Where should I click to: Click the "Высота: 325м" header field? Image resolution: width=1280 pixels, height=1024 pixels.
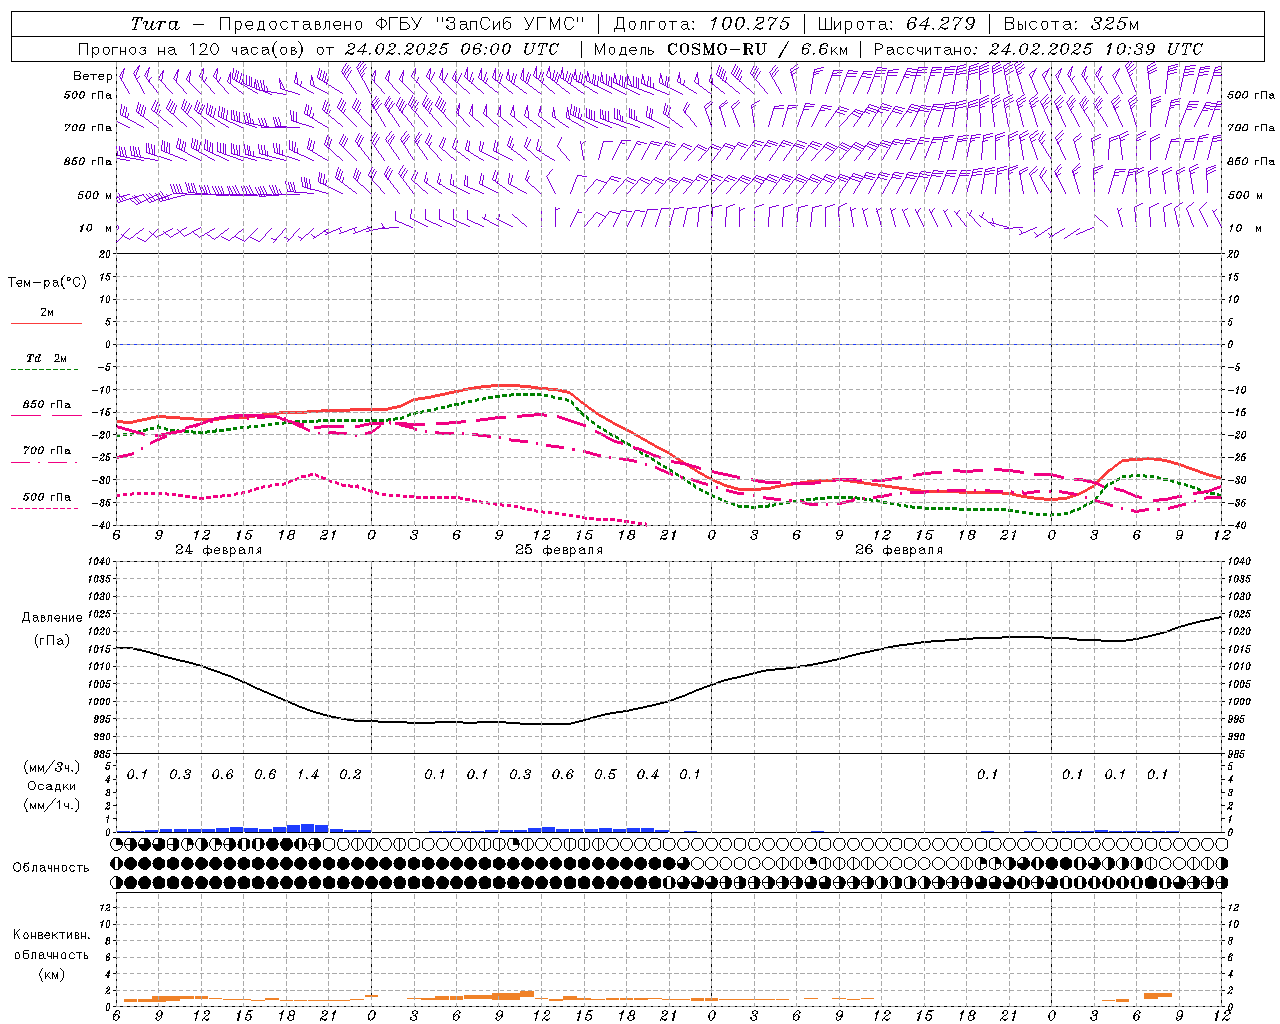1071,24
